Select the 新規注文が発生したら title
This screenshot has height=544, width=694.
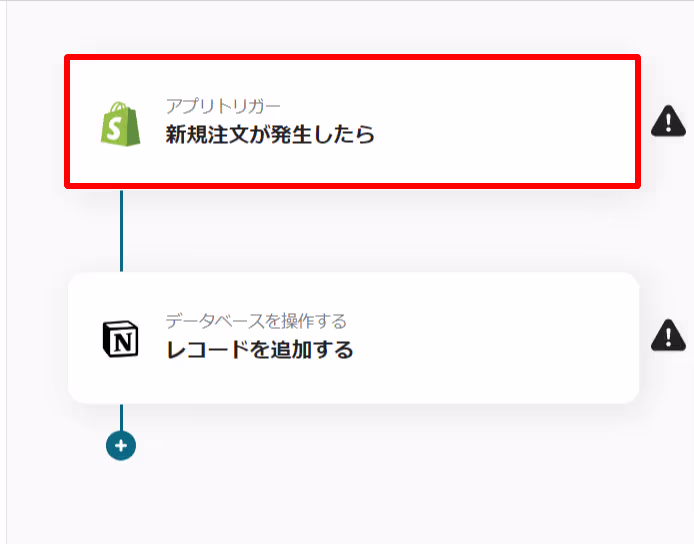(270, 134)
